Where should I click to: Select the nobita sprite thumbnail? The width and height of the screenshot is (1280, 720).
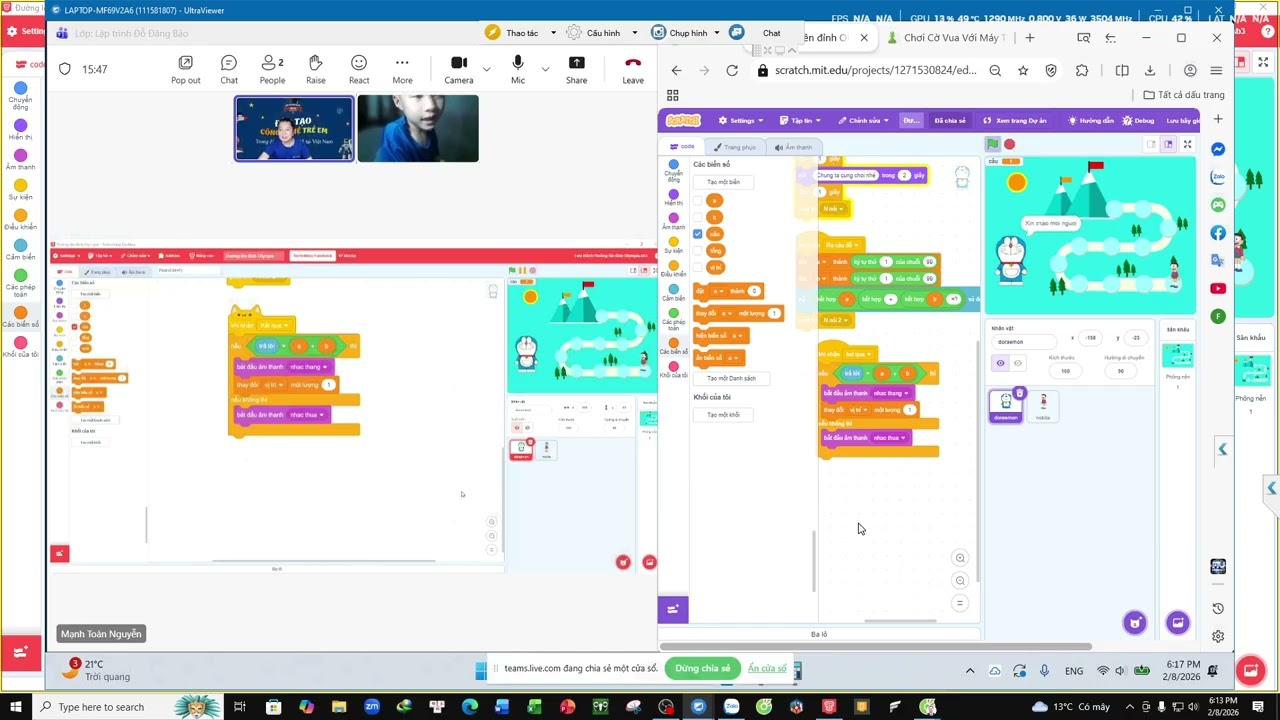point(1044,406)
